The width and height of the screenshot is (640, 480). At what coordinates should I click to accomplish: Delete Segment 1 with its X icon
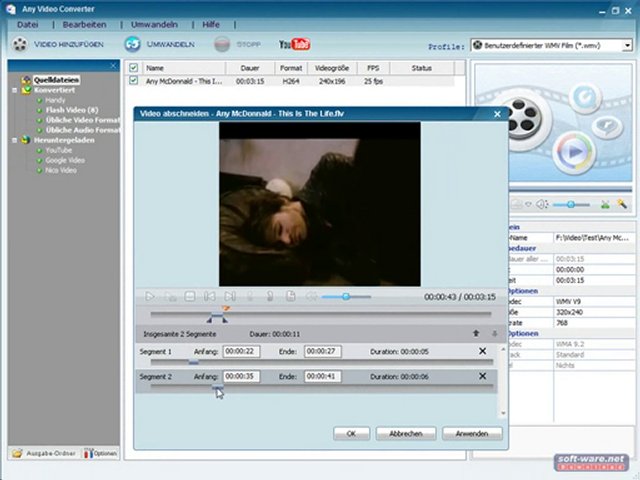(482, 351)
